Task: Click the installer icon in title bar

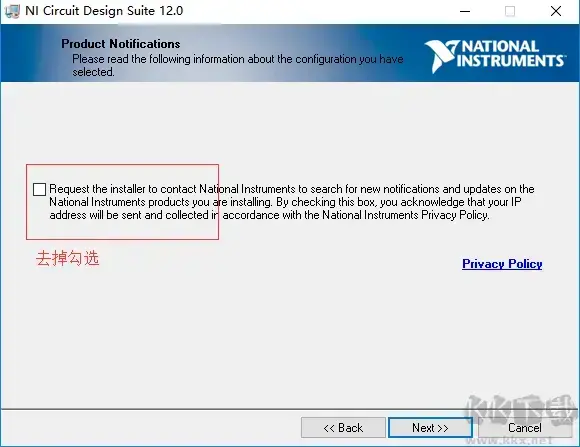Action: click(12, 11)
